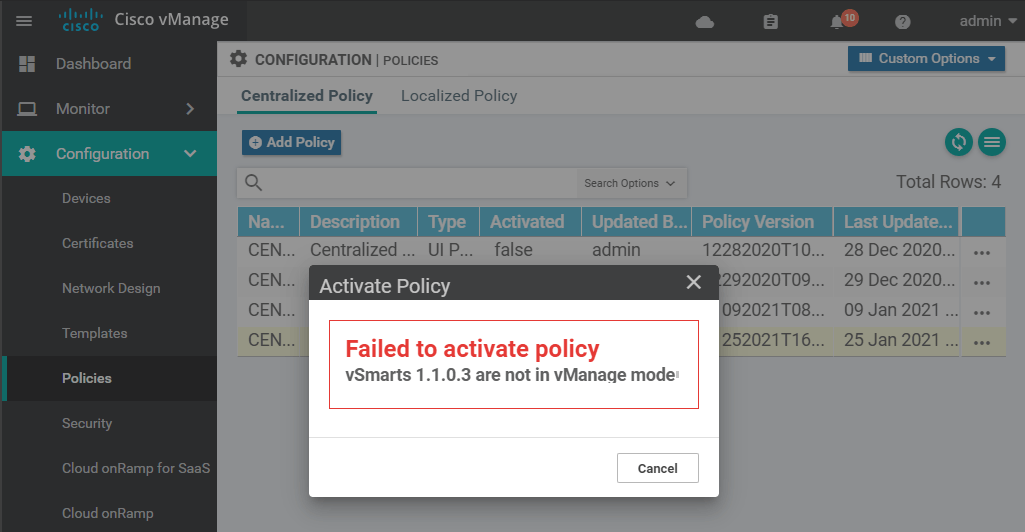Close the Activate Policy dialog
The width and height of the screenshot is (1025, 532).
[694, 282]
